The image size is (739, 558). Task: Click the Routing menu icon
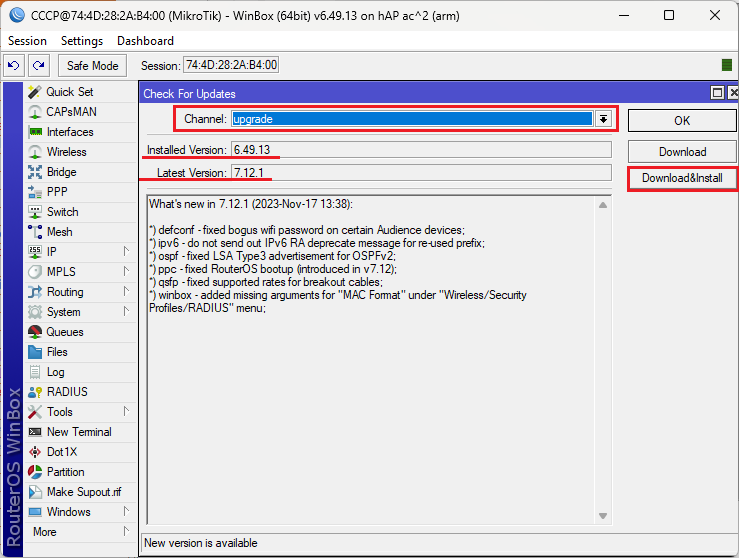click(34, 292)
